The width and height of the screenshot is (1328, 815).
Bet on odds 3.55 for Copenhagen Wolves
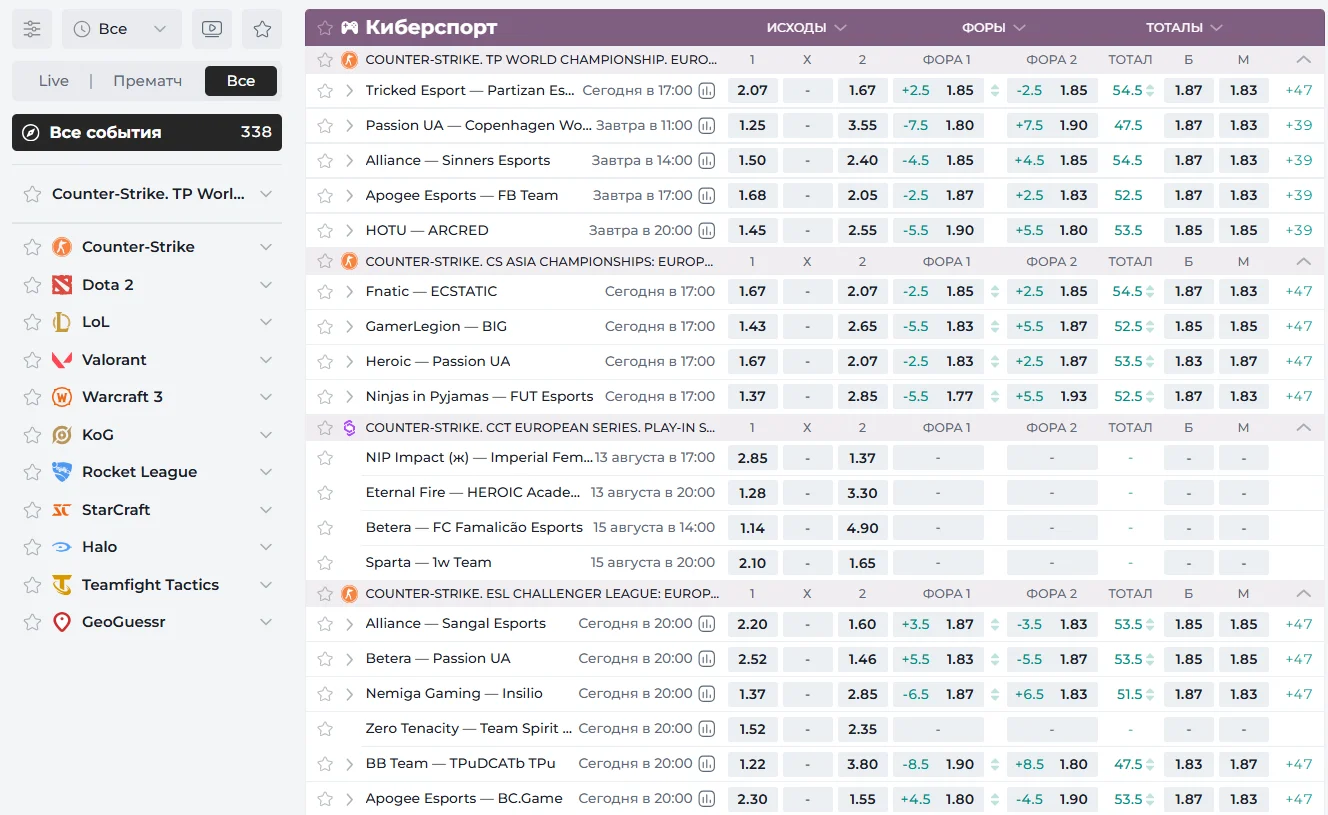click(x=862, y=126)
